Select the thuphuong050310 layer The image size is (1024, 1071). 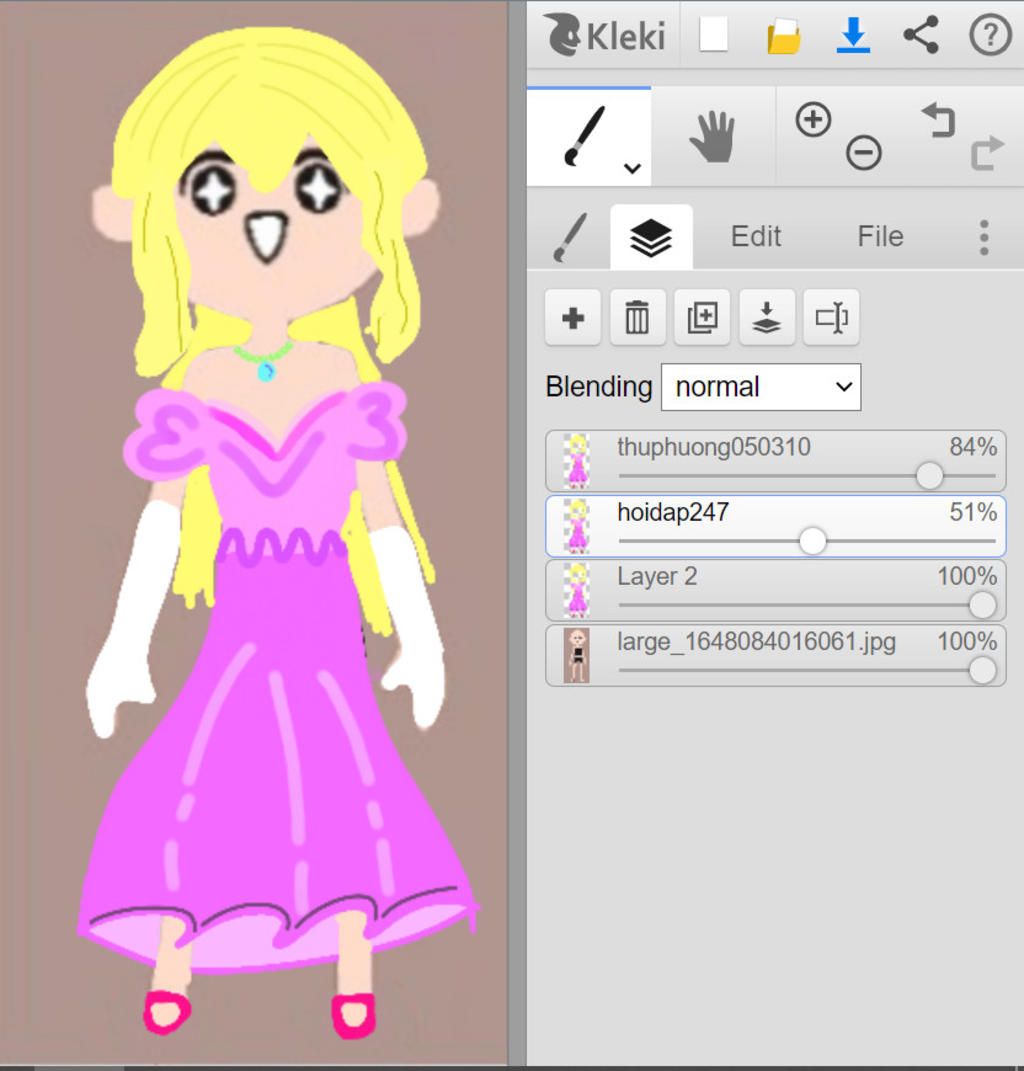[775, 461]
